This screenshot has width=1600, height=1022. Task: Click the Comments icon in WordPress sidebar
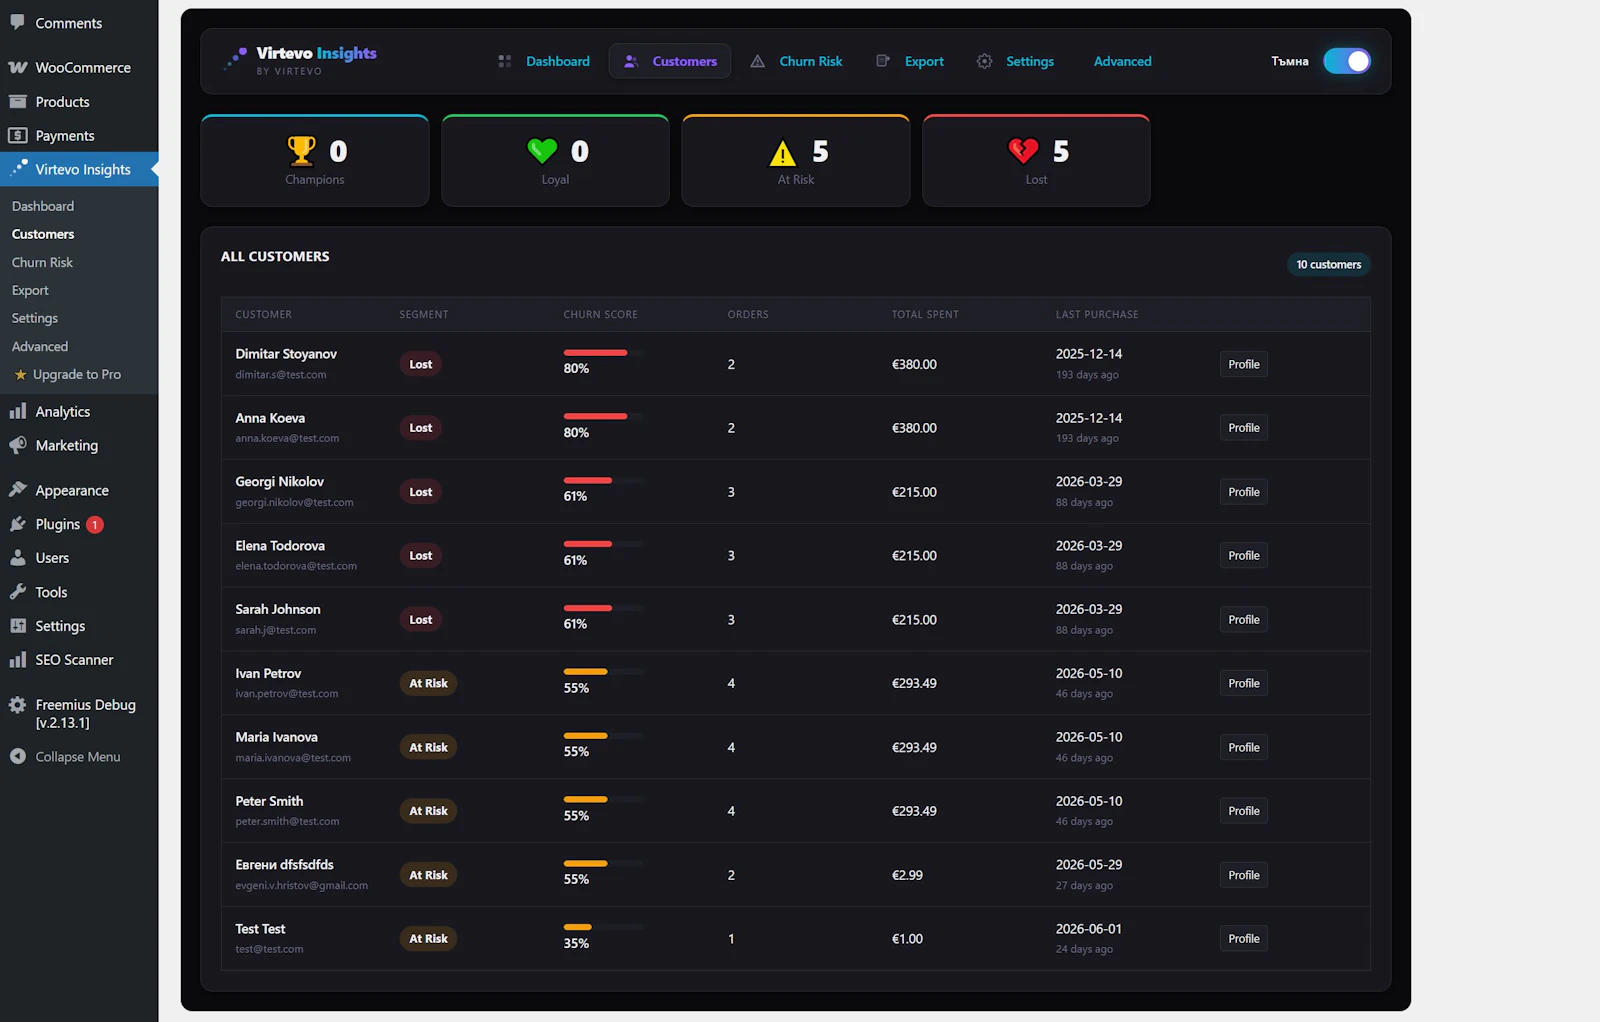click(x=17, y=22)
